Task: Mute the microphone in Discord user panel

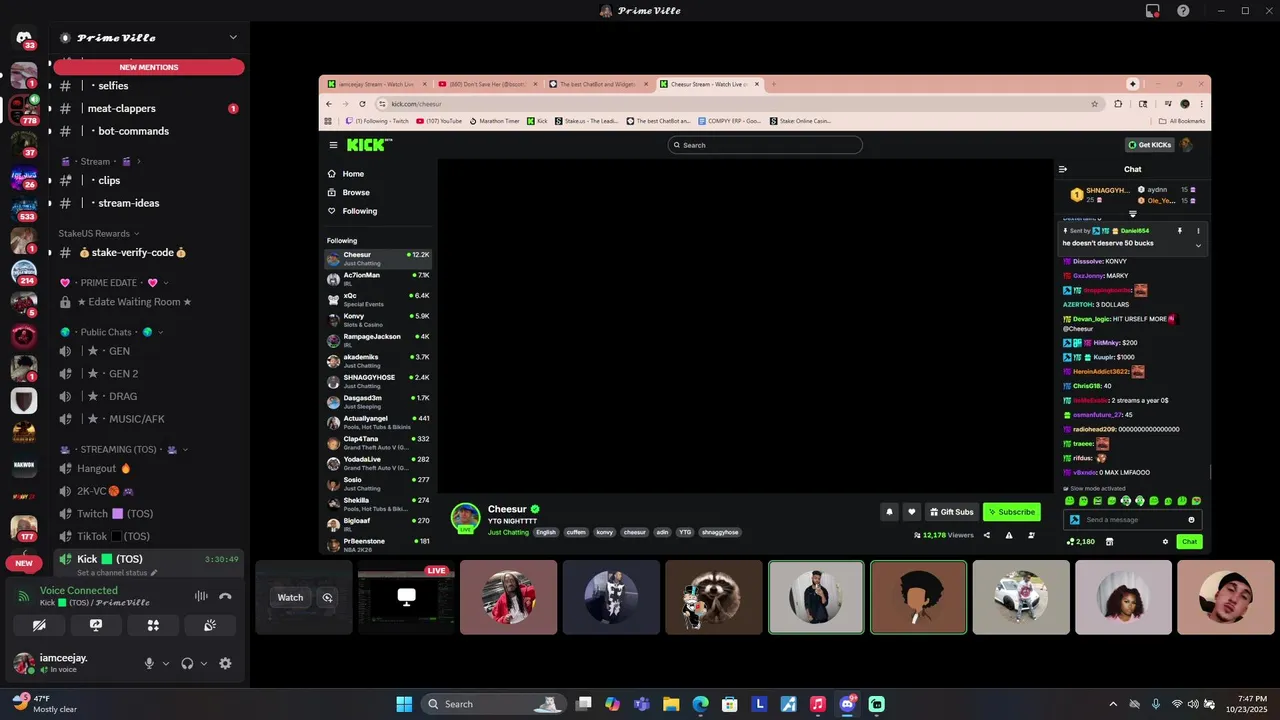Action: [149, 663]
